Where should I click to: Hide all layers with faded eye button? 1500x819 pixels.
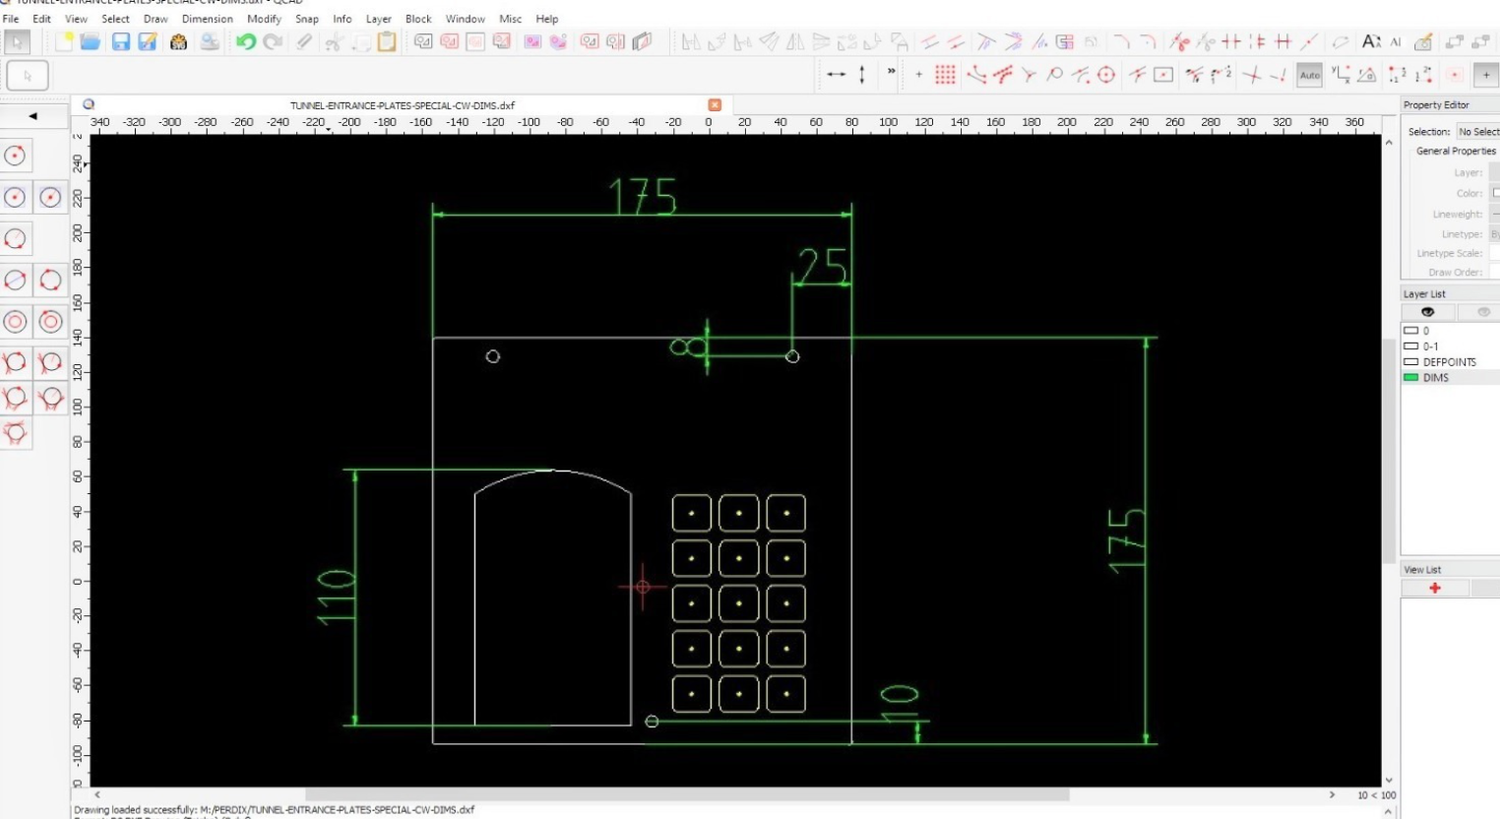pos(1483,312)
